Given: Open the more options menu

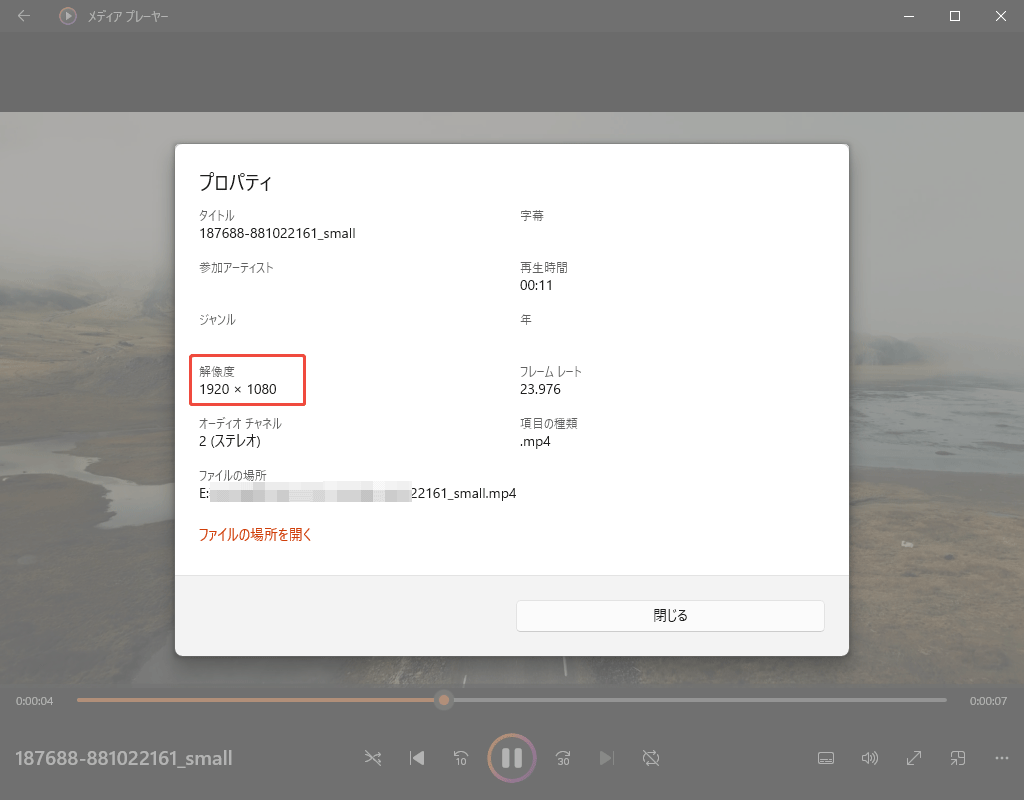Looking at the screenshot, I should (x=1000, y=758).
